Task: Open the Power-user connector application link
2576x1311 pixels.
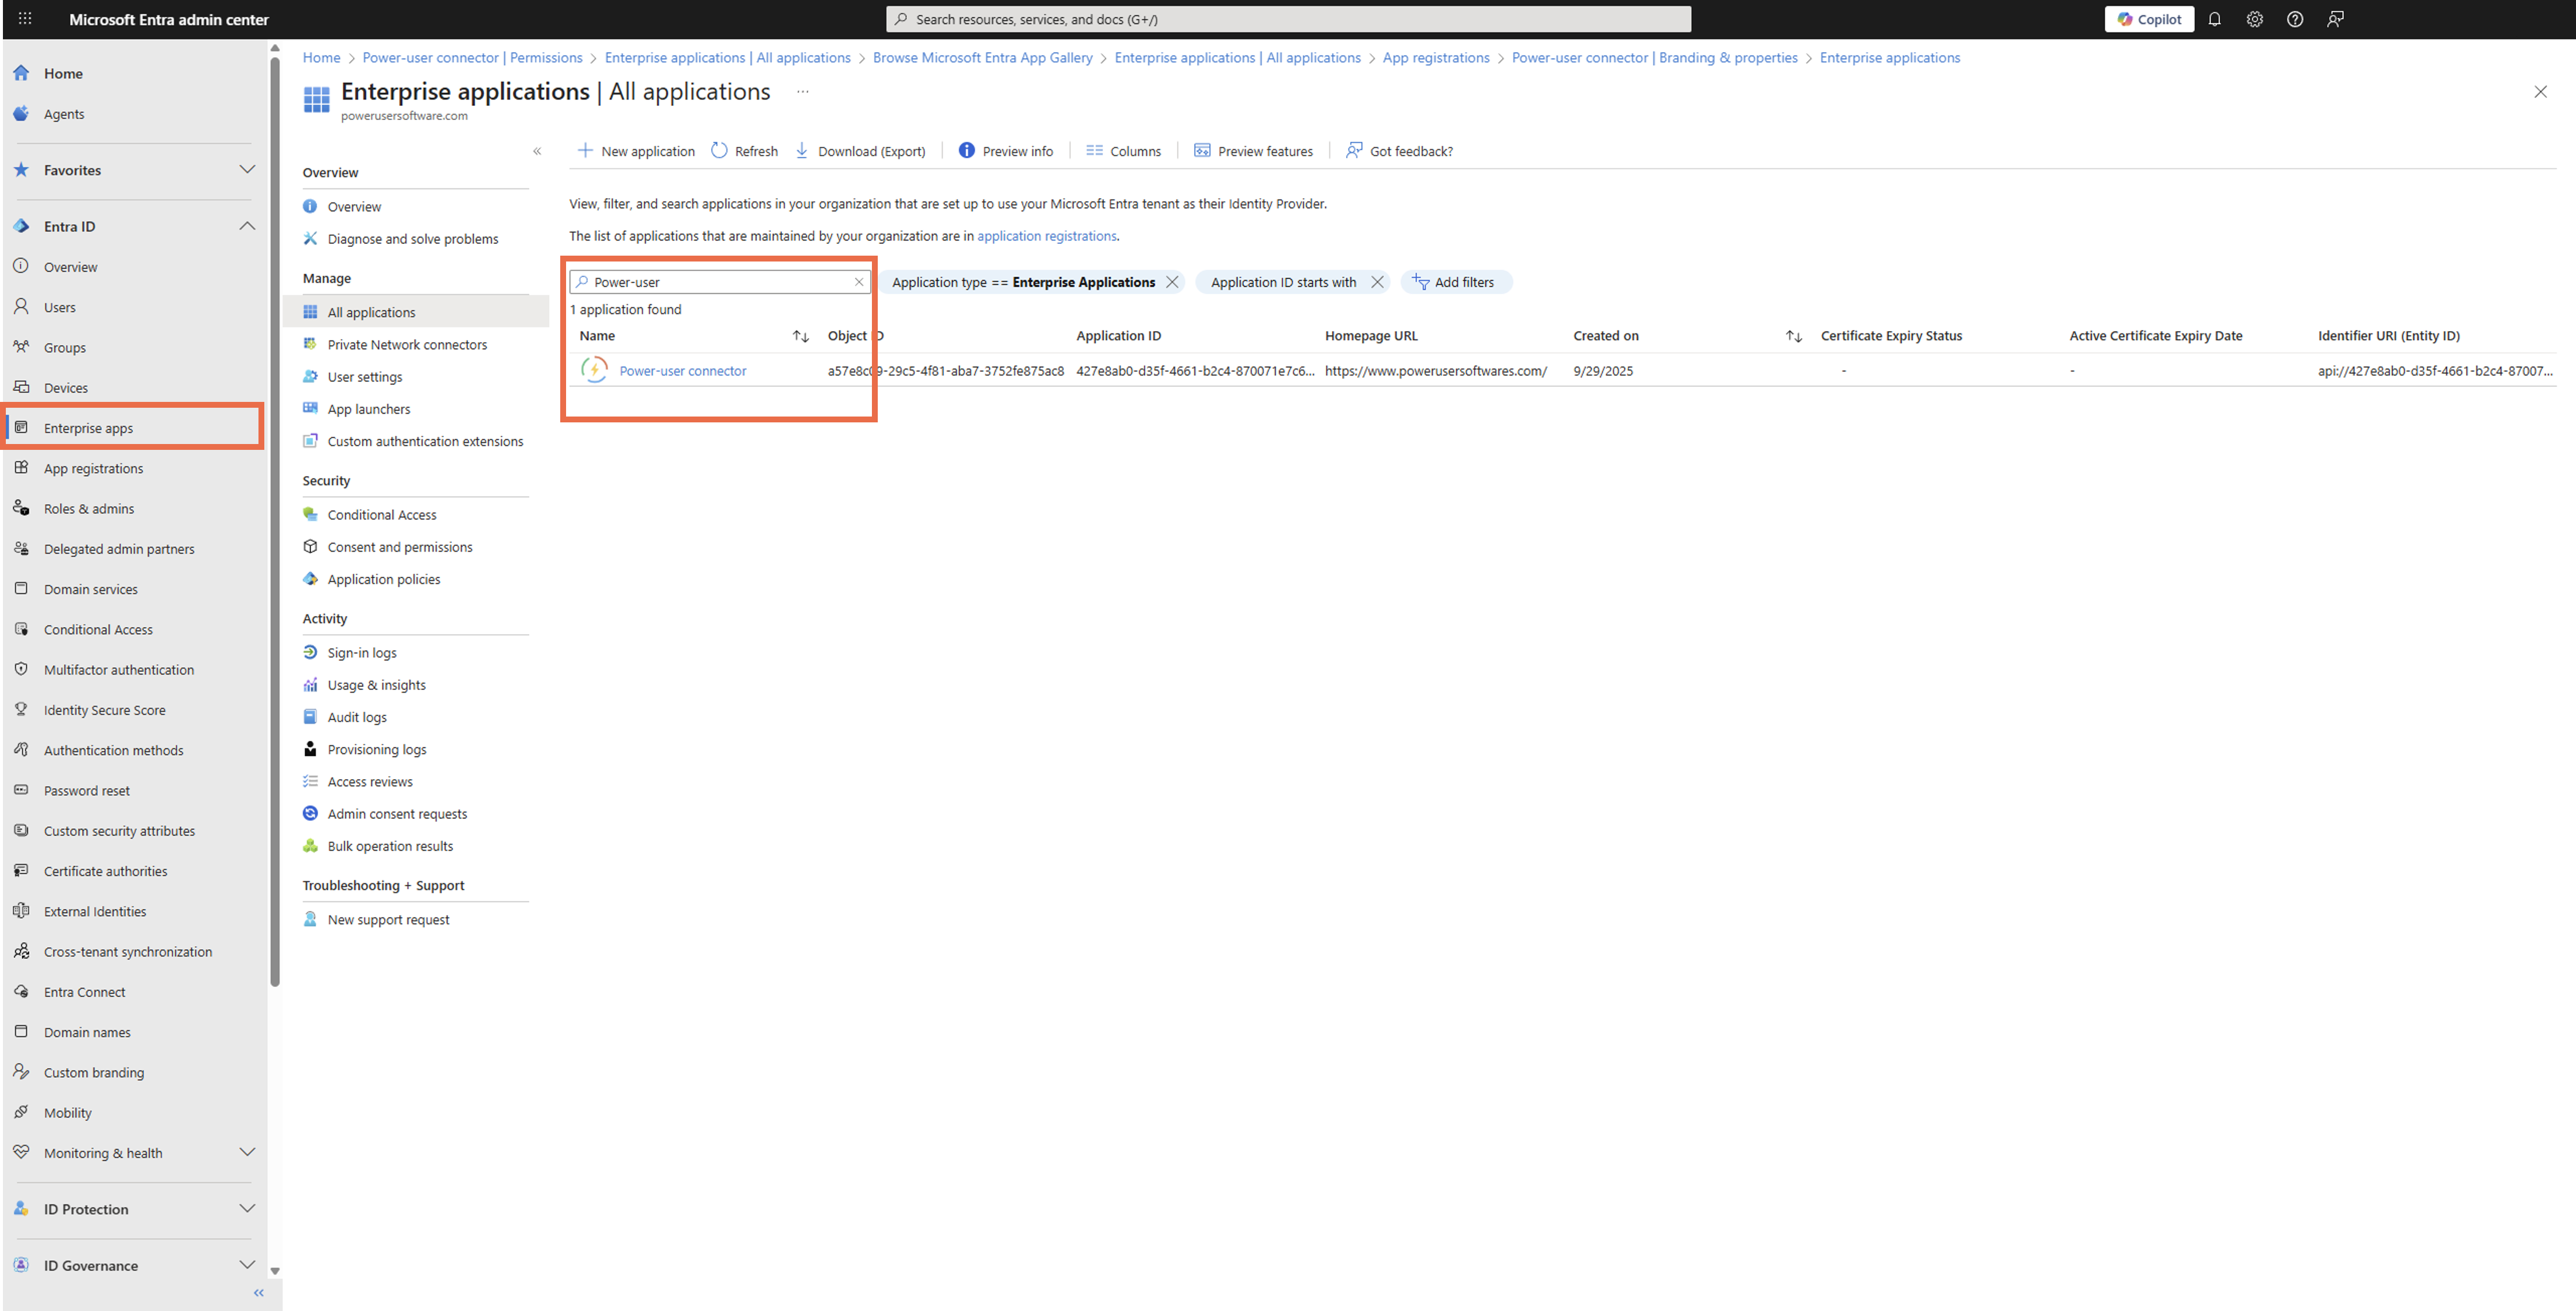Action: pos(682,371)
